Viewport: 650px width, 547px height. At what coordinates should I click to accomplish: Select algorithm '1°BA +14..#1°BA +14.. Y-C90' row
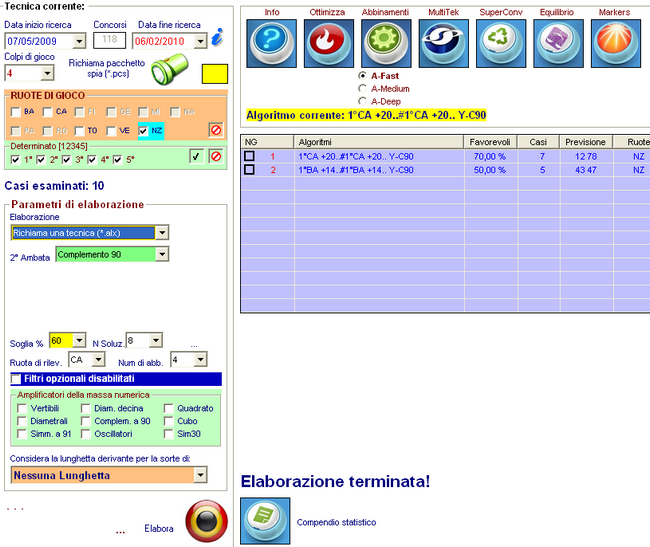coord(445,169)
